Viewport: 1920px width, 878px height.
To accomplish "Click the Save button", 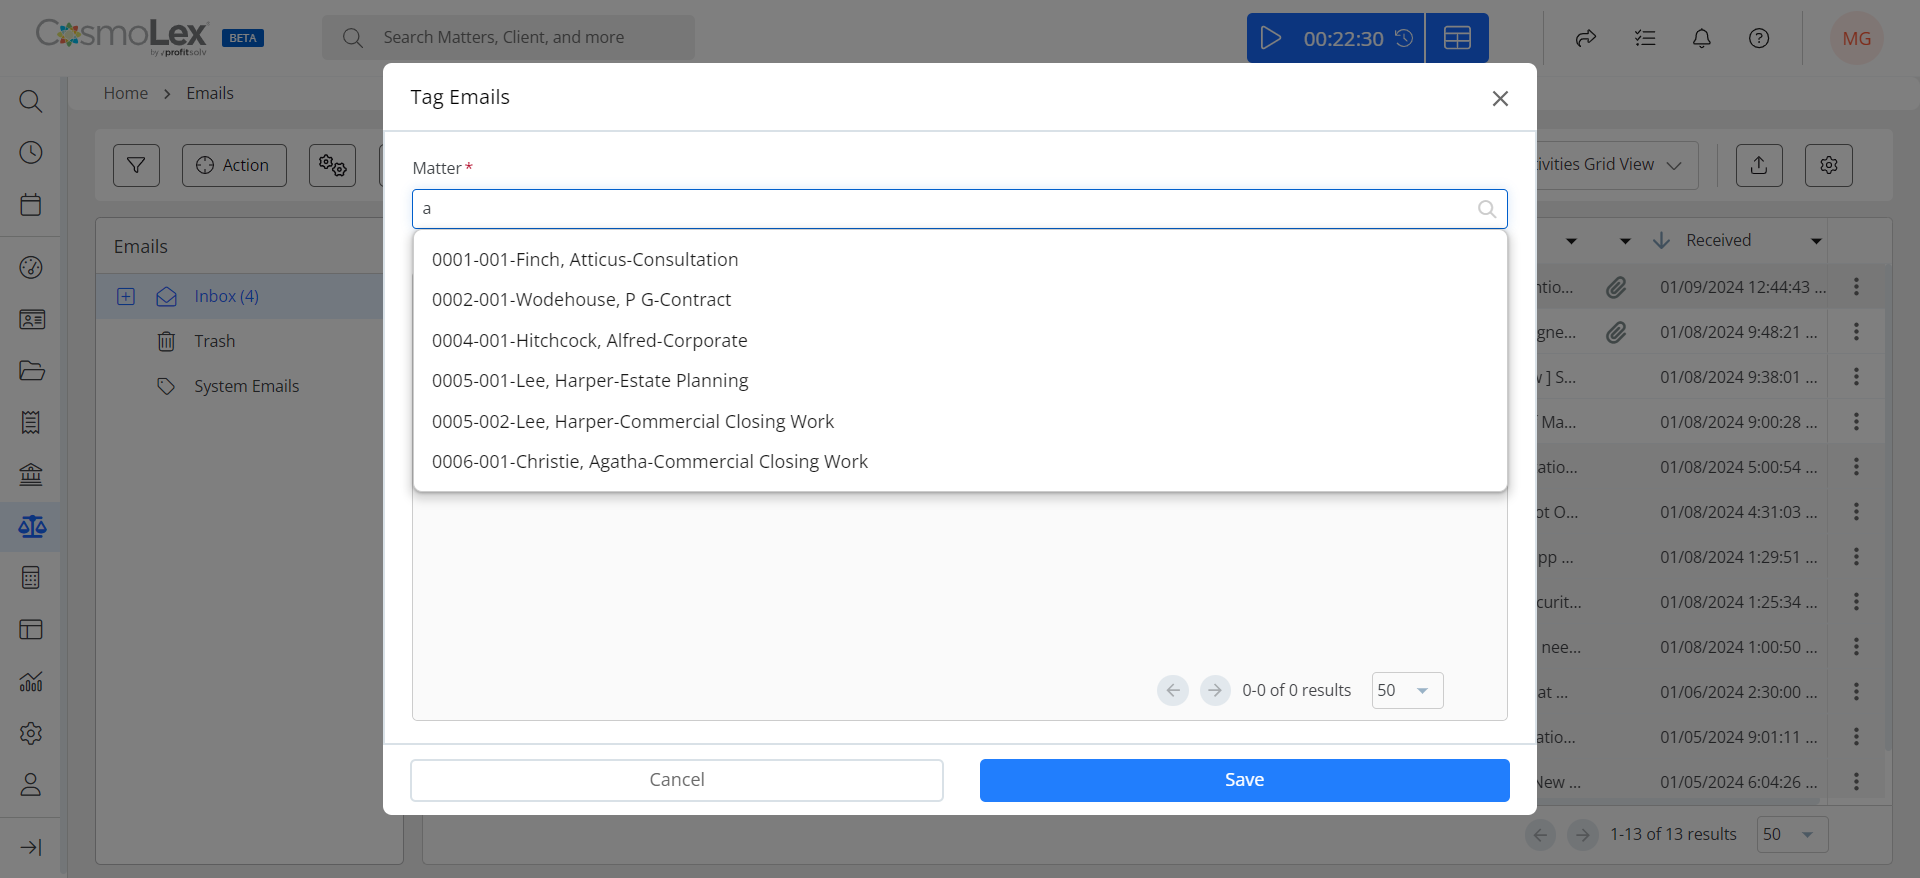I will [x=1244, y=780].
